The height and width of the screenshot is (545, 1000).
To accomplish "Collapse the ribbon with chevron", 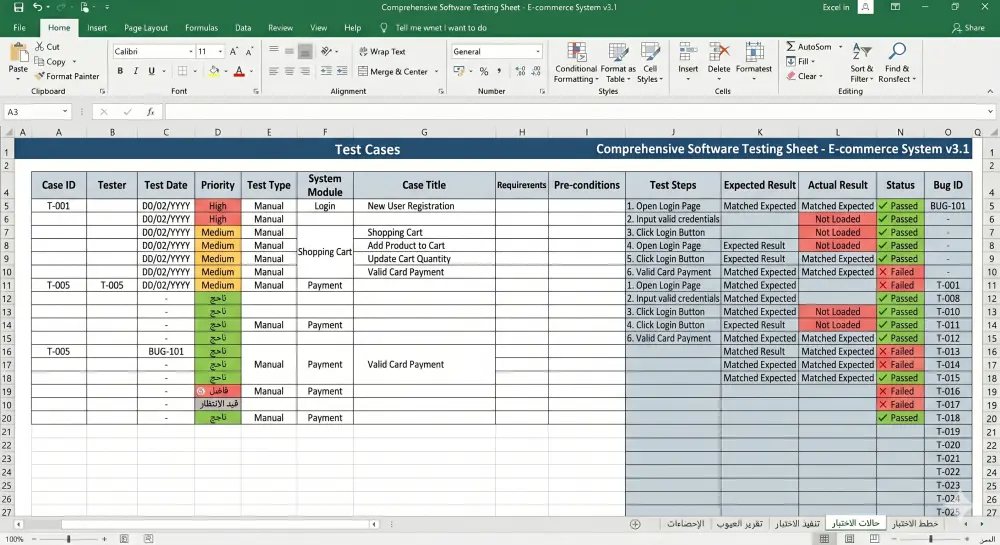I will coord(990,92).
